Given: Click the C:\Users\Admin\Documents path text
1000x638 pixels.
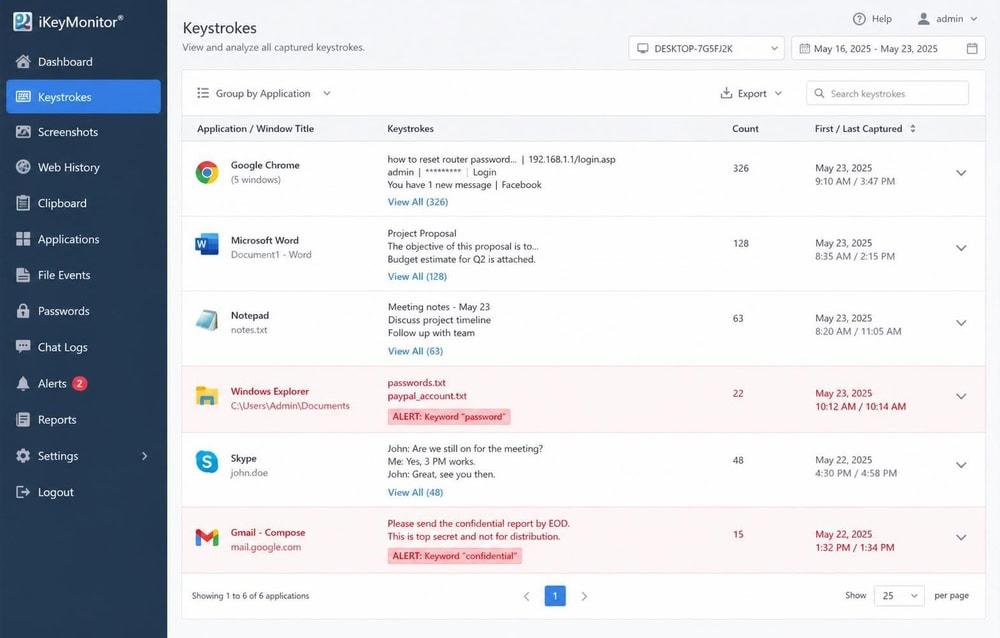Looking at the screenshot, I should (290, 406).
